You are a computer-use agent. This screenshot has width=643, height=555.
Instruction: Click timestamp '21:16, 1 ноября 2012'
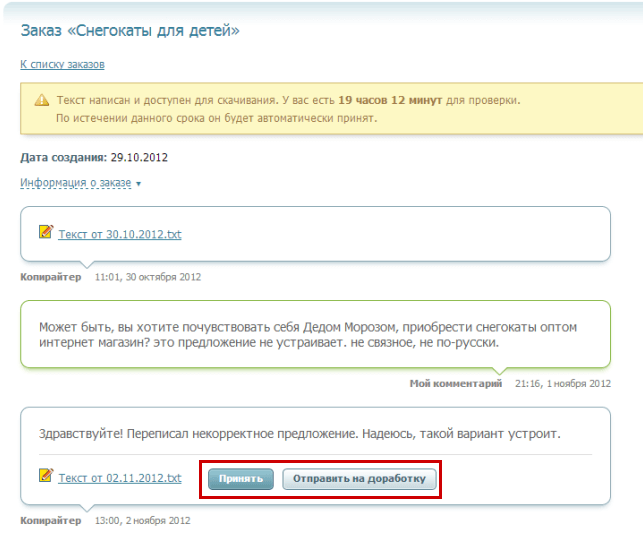pos(563,384)
